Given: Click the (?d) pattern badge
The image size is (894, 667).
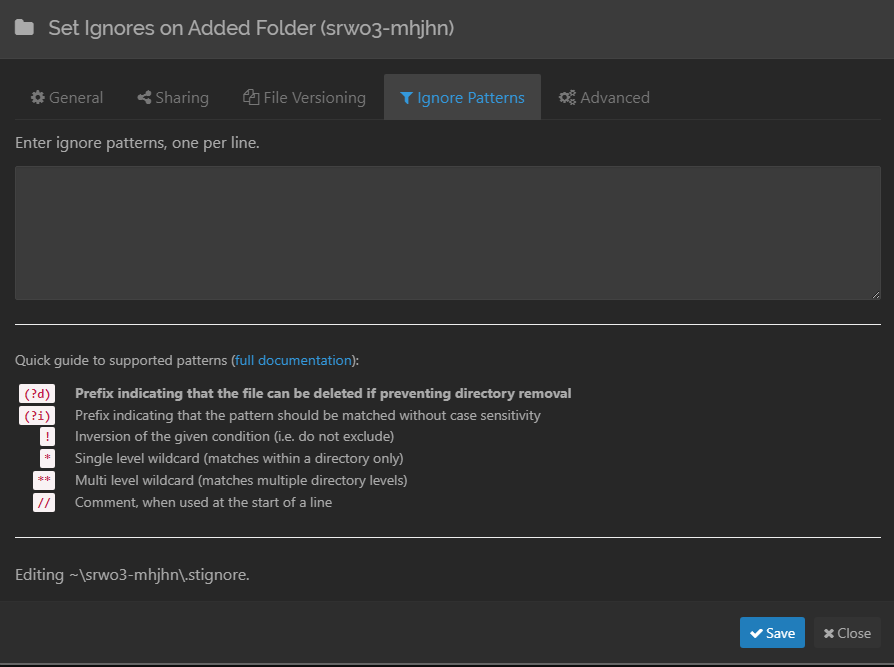Looking at the screenshot, I should (x=37, y=394).
